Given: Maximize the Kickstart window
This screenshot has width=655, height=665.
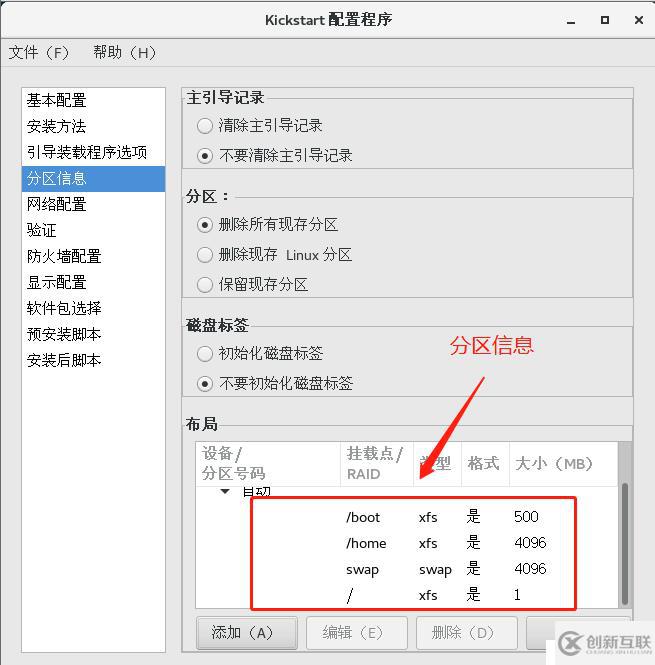Looking at the screenshot, I should pyautogui.click(x=605, y=20).
